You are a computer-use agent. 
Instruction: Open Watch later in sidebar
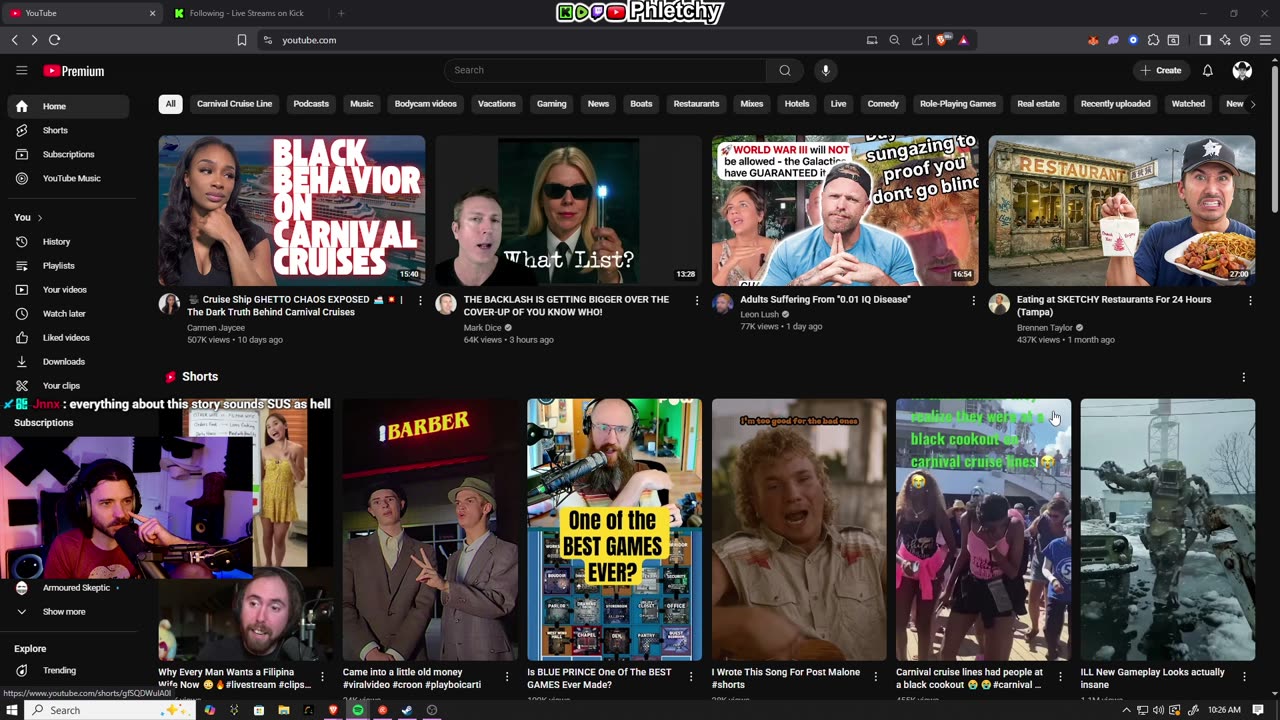pyautogui.click(x=68, y=314)
